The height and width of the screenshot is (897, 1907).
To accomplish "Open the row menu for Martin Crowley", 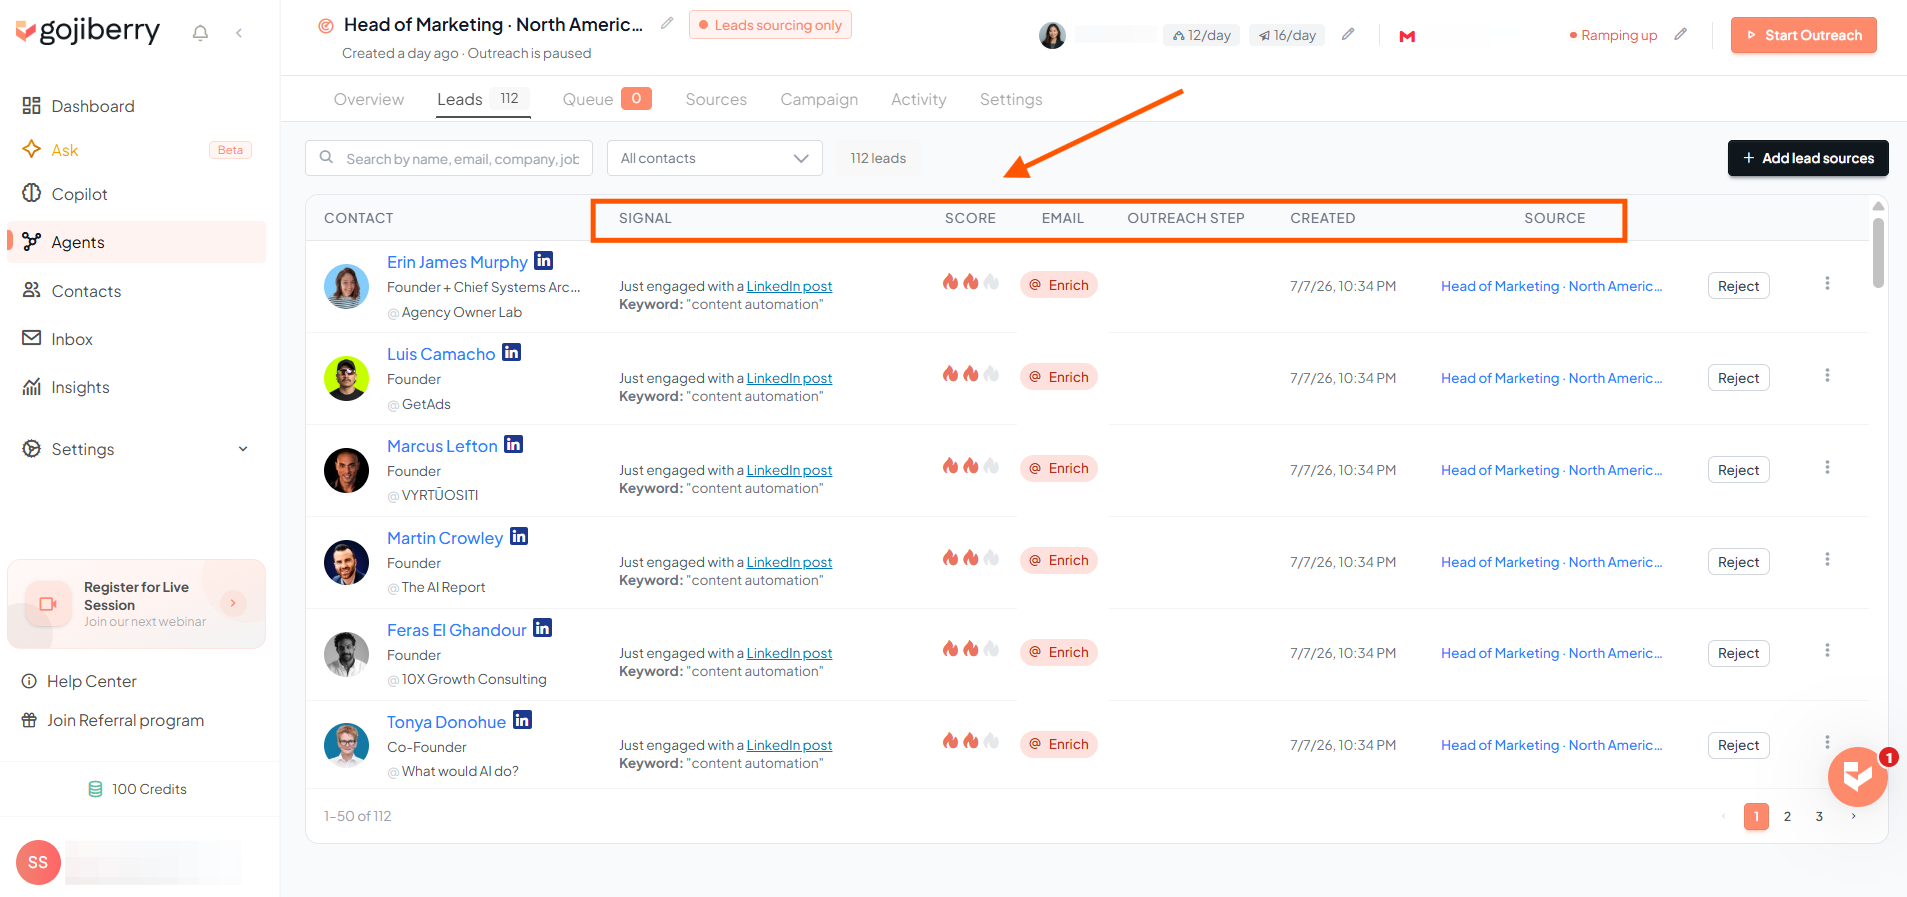I will coord(1827,560).
